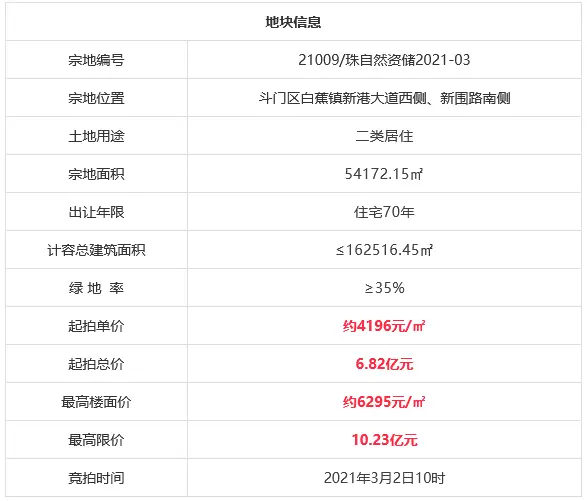
Task: Select the 最高限价 label cell
Action: click(96, 440)
